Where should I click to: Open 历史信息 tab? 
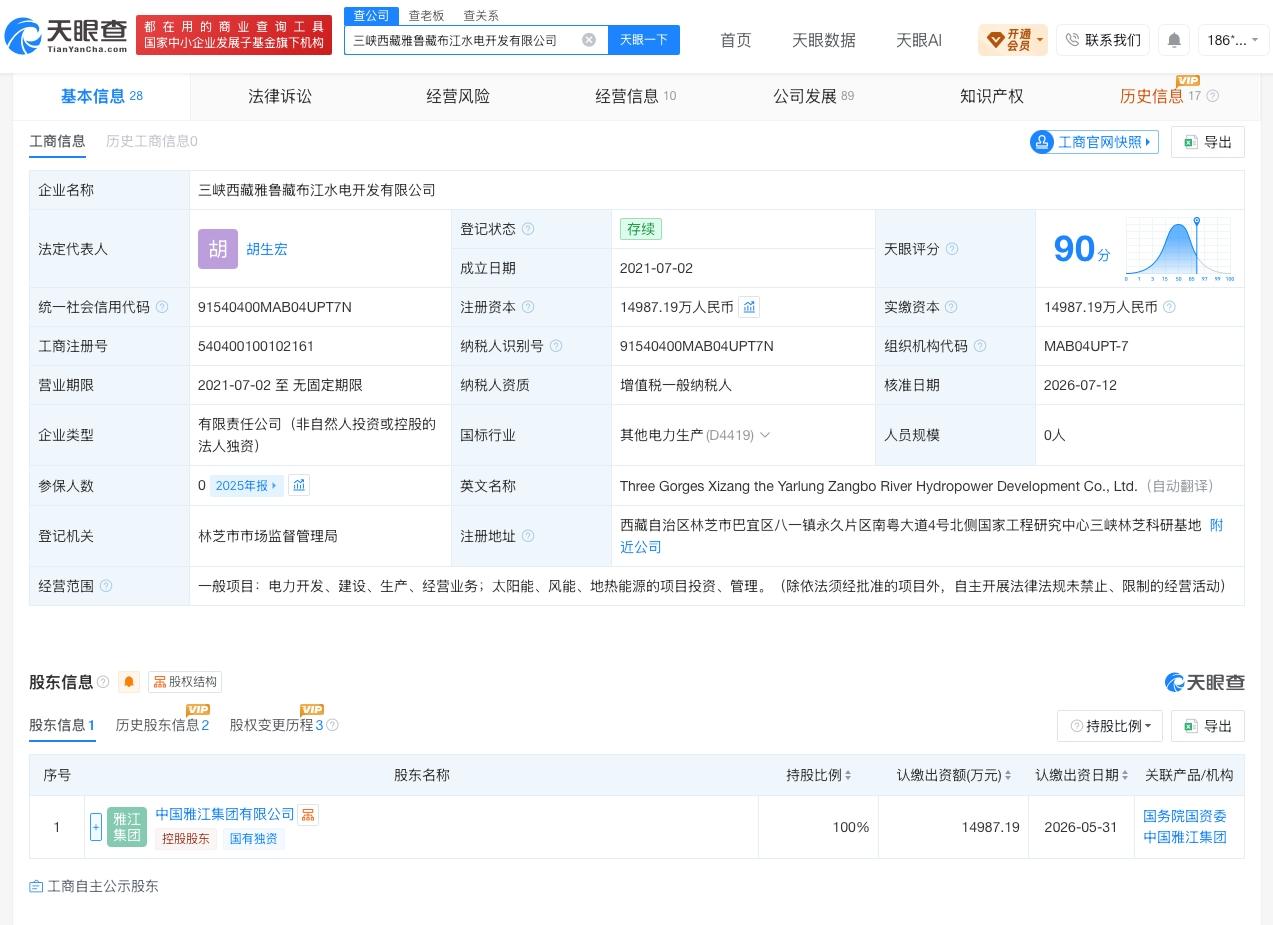1152,96
